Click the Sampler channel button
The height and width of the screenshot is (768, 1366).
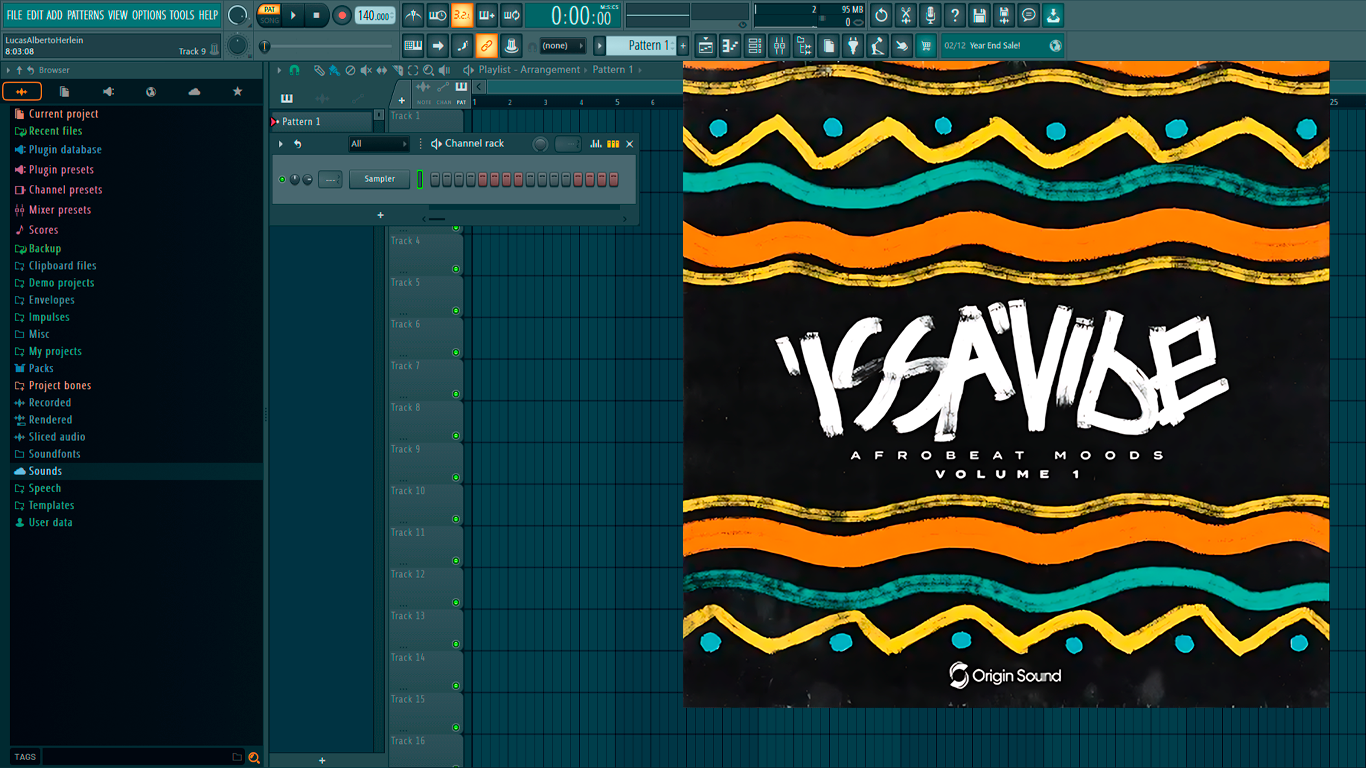[379, 179]
